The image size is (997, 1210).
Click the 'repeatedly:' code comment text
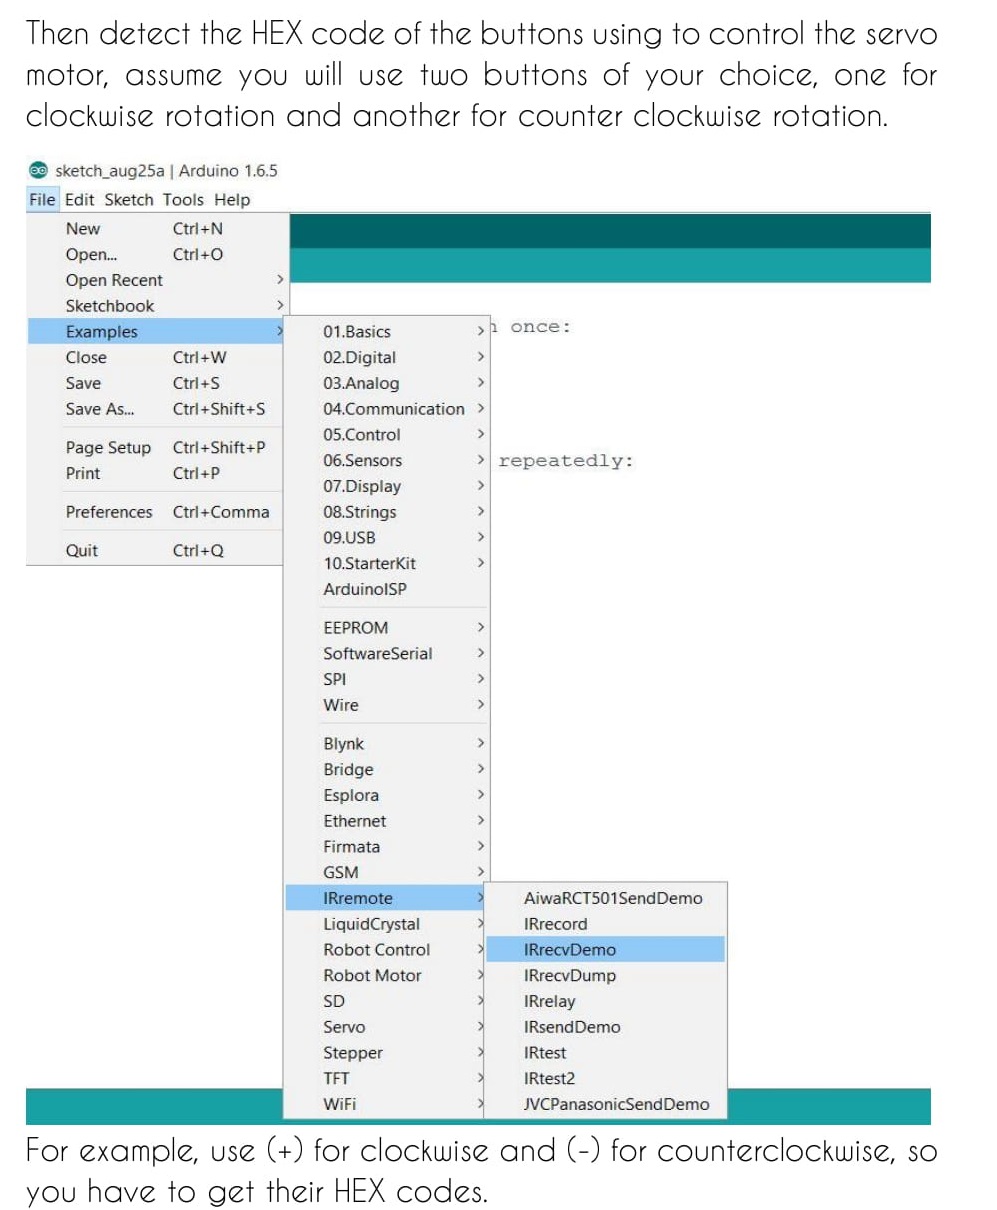566,461
